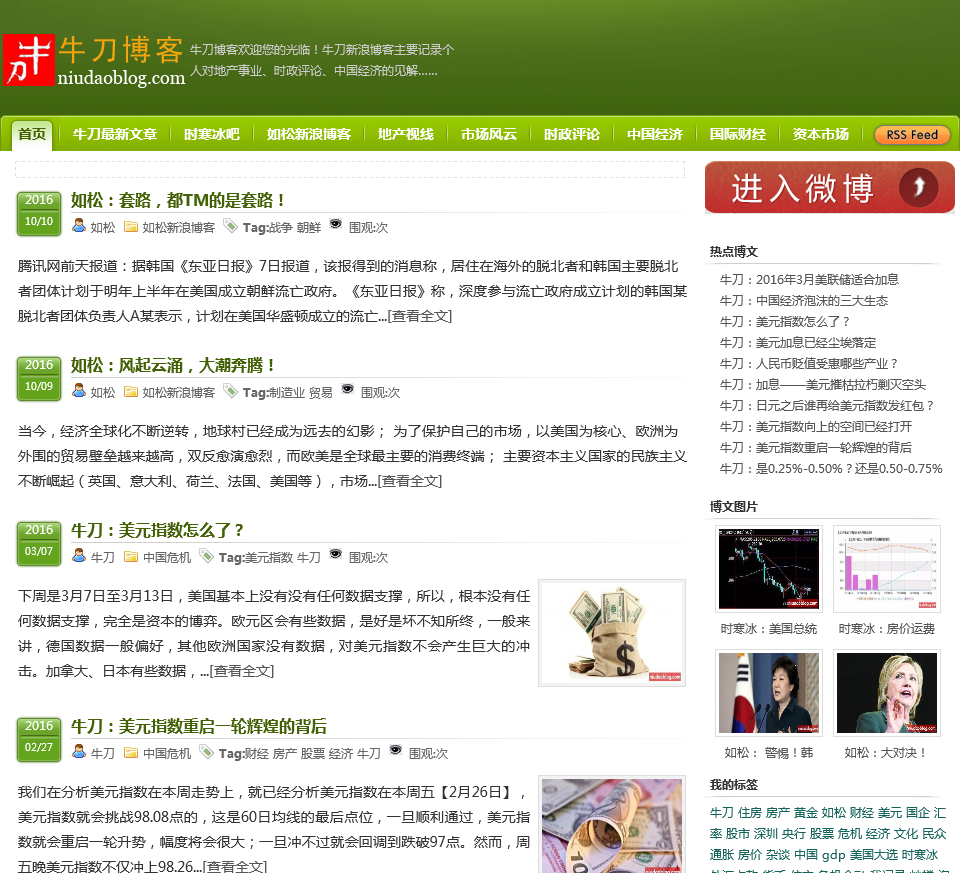Click folder icon in 美元指数怎么了 post meta
This screenshot has height=873, width=960.
click(131, 556)
